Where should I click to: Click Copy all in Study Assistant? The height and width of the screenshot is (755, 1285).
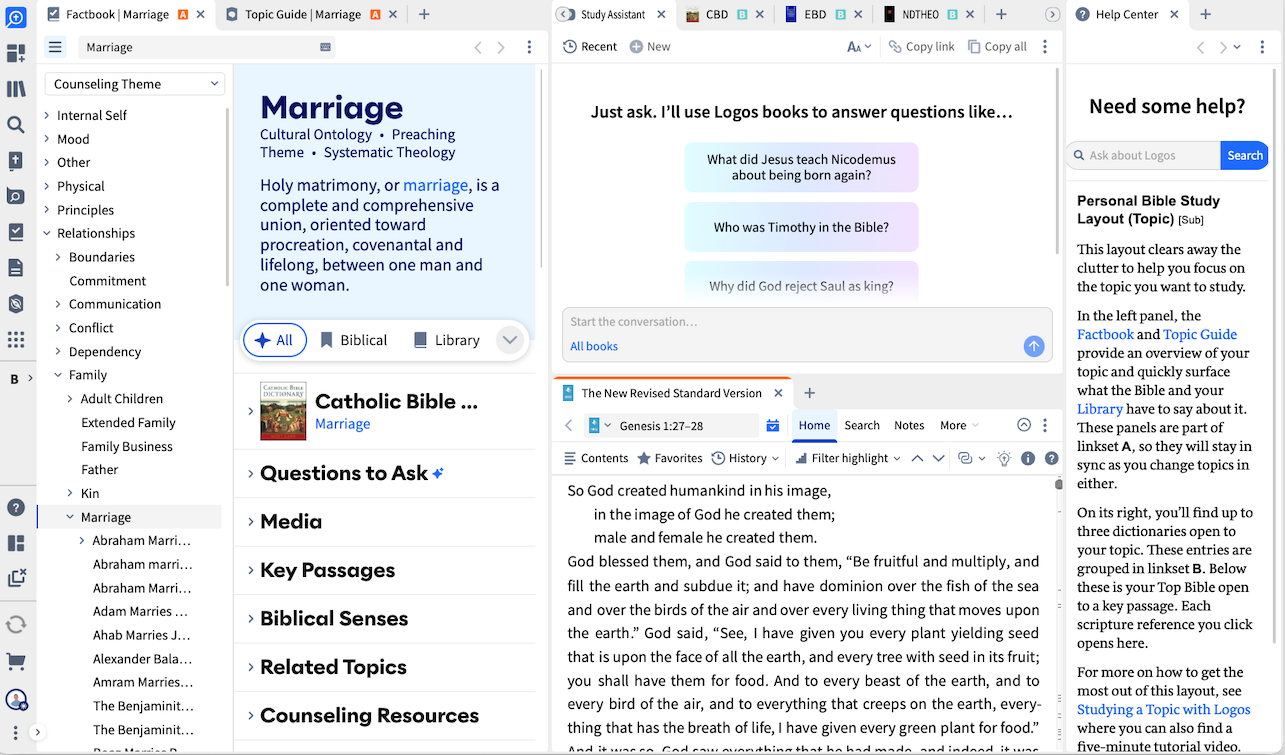coord(997,47)
